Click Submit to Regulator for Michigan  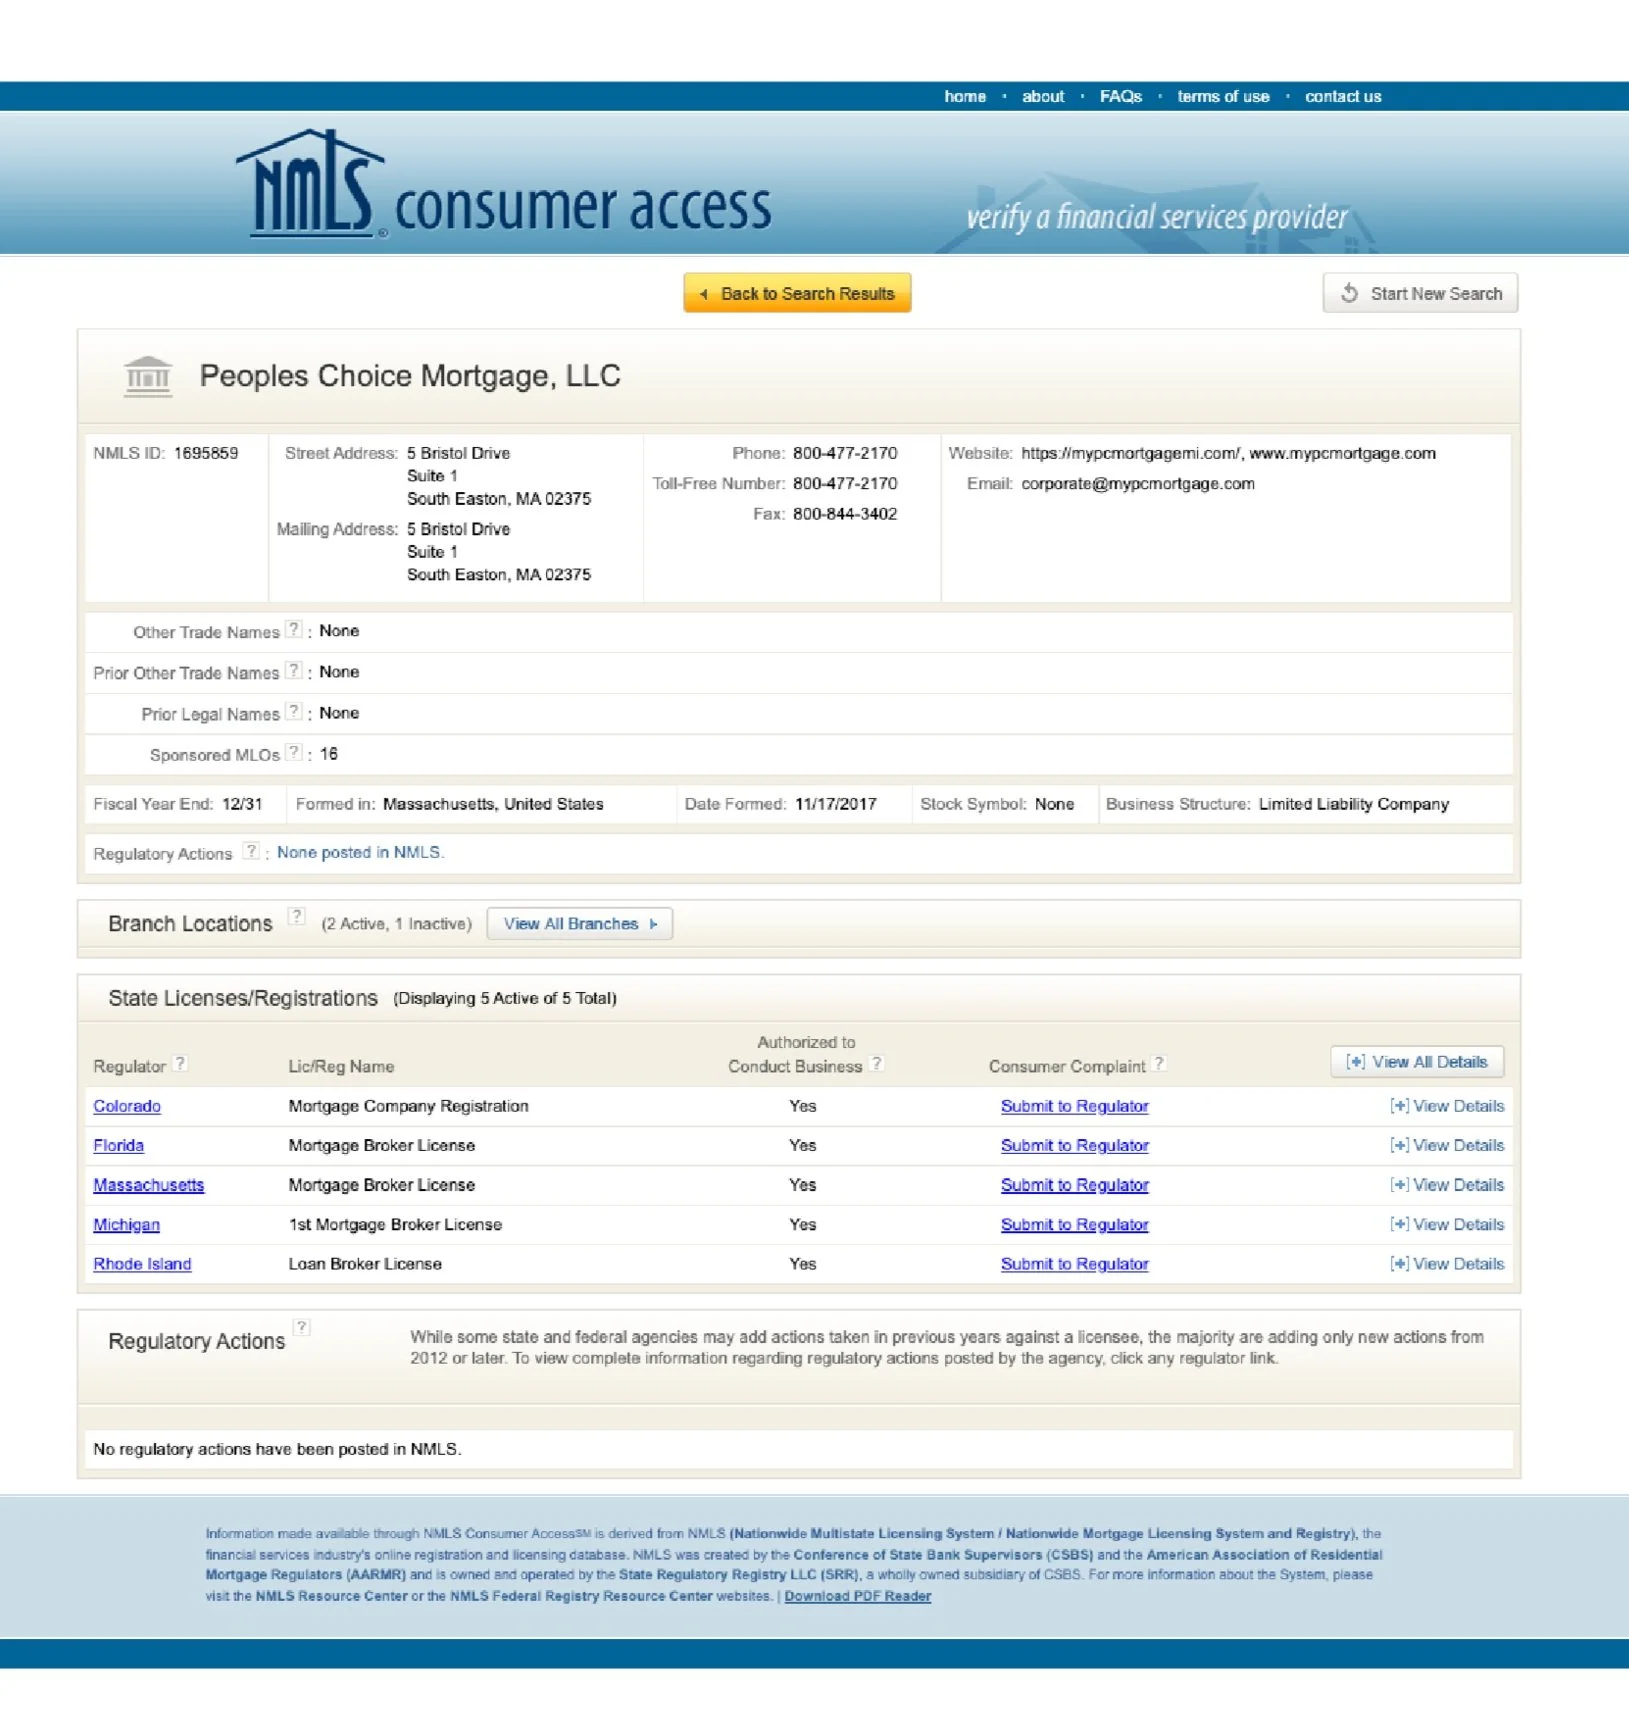tap(1075, 1224)
